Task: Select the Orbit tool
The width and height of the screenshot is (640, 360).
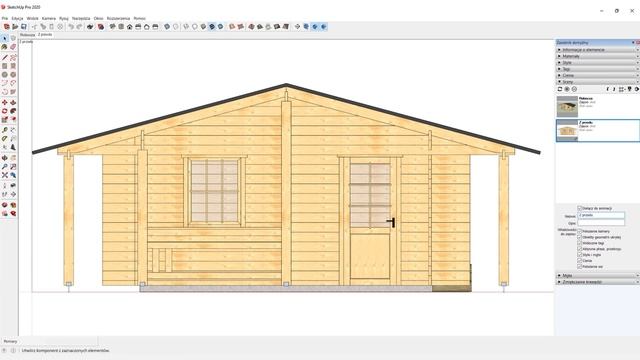Action: pyautogui.click(x=4, y=158)
